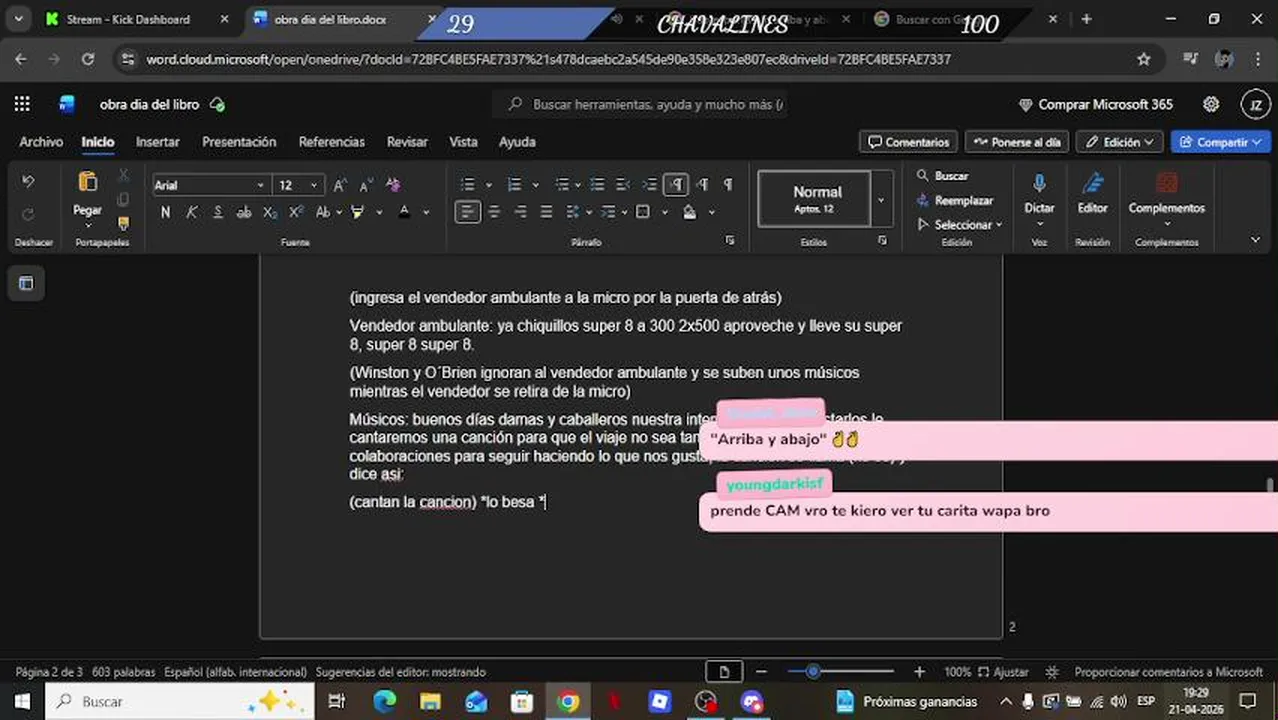Increase the font size
The width and height of the screenshot is (1278, 720).
[x=340, y=185]
